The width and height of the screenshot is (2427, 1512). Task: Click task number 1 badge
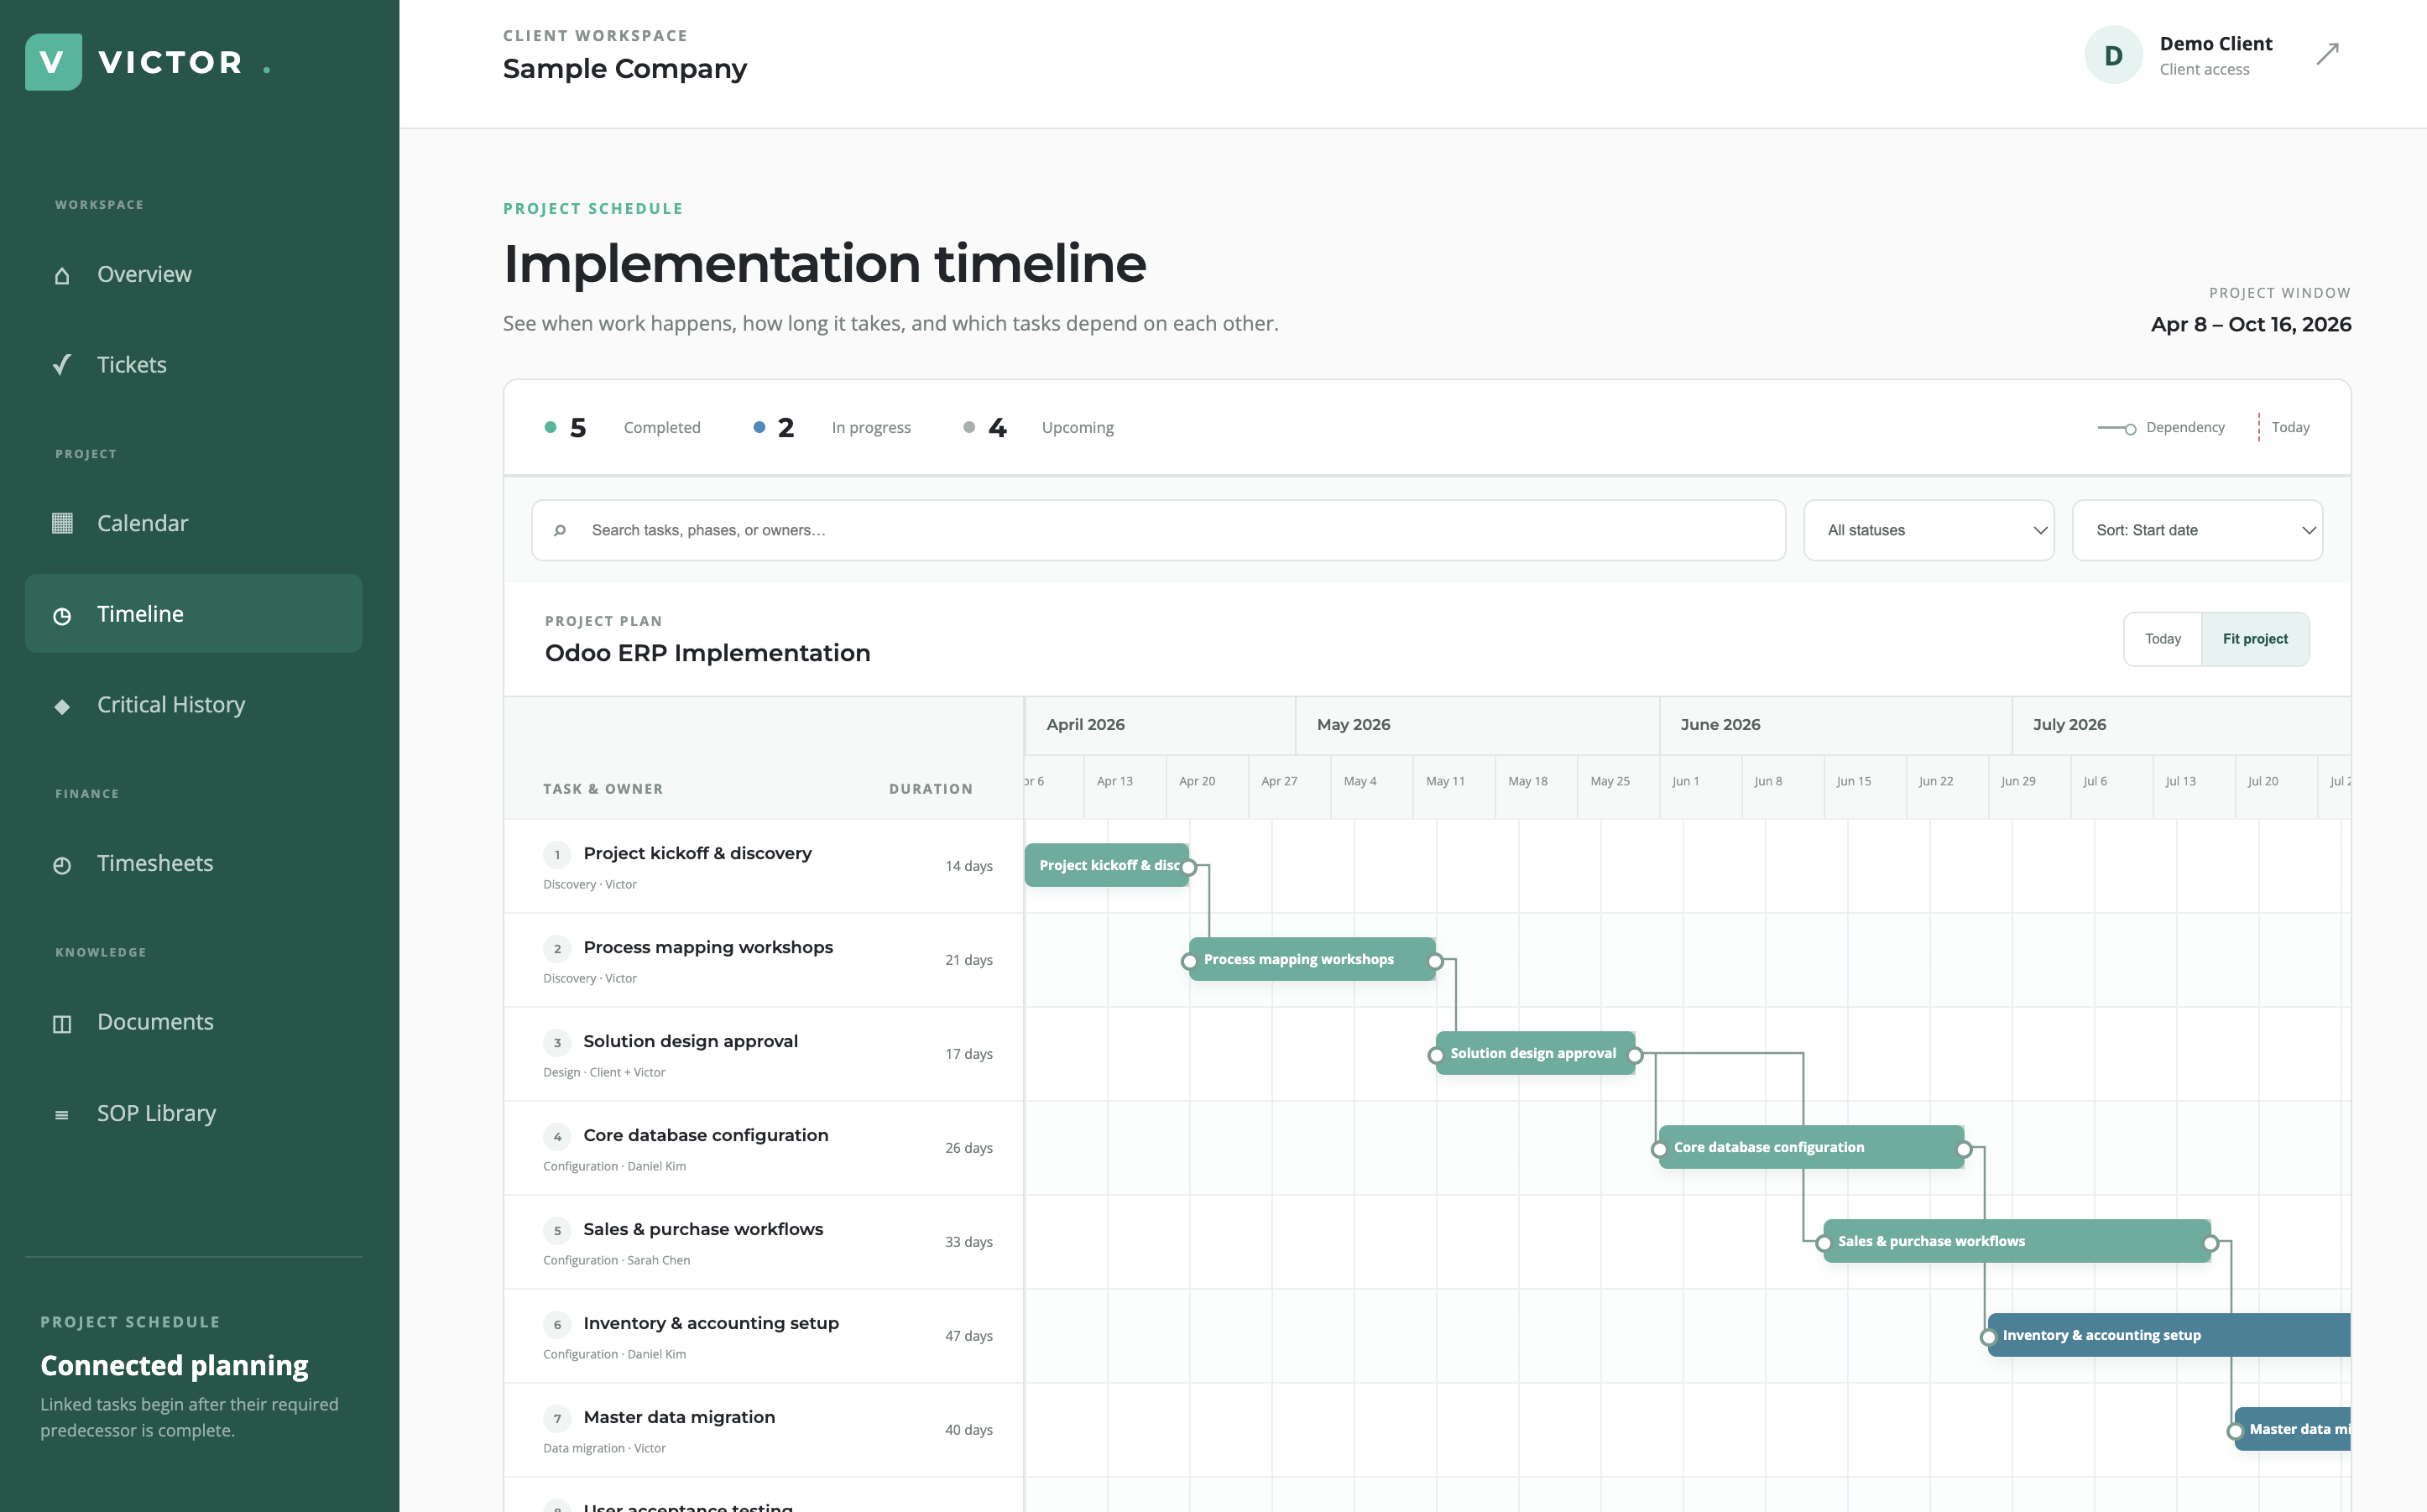pos(557,855)
